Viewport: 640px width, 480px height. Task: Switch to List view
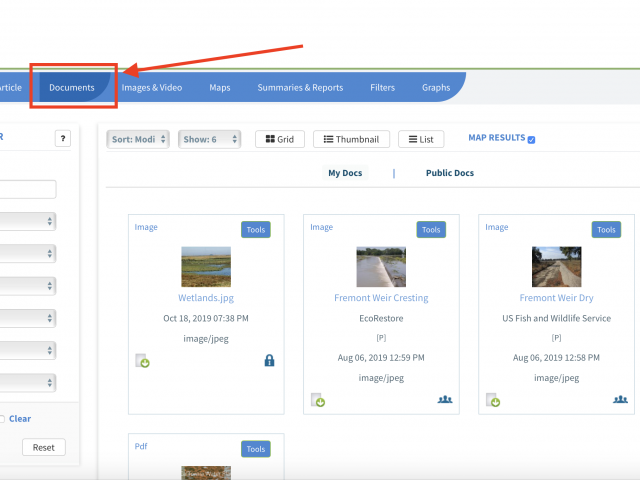421,139
